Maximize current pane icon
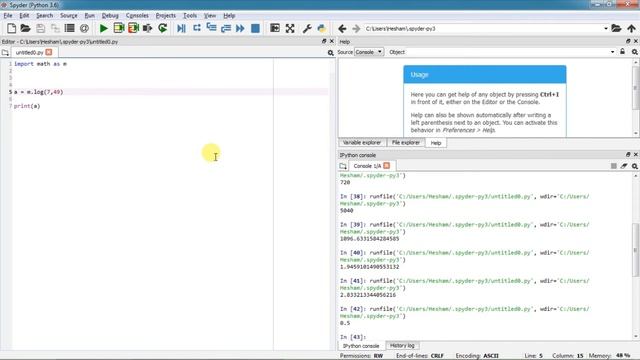 pyautogui.click(x=275, y=28)
